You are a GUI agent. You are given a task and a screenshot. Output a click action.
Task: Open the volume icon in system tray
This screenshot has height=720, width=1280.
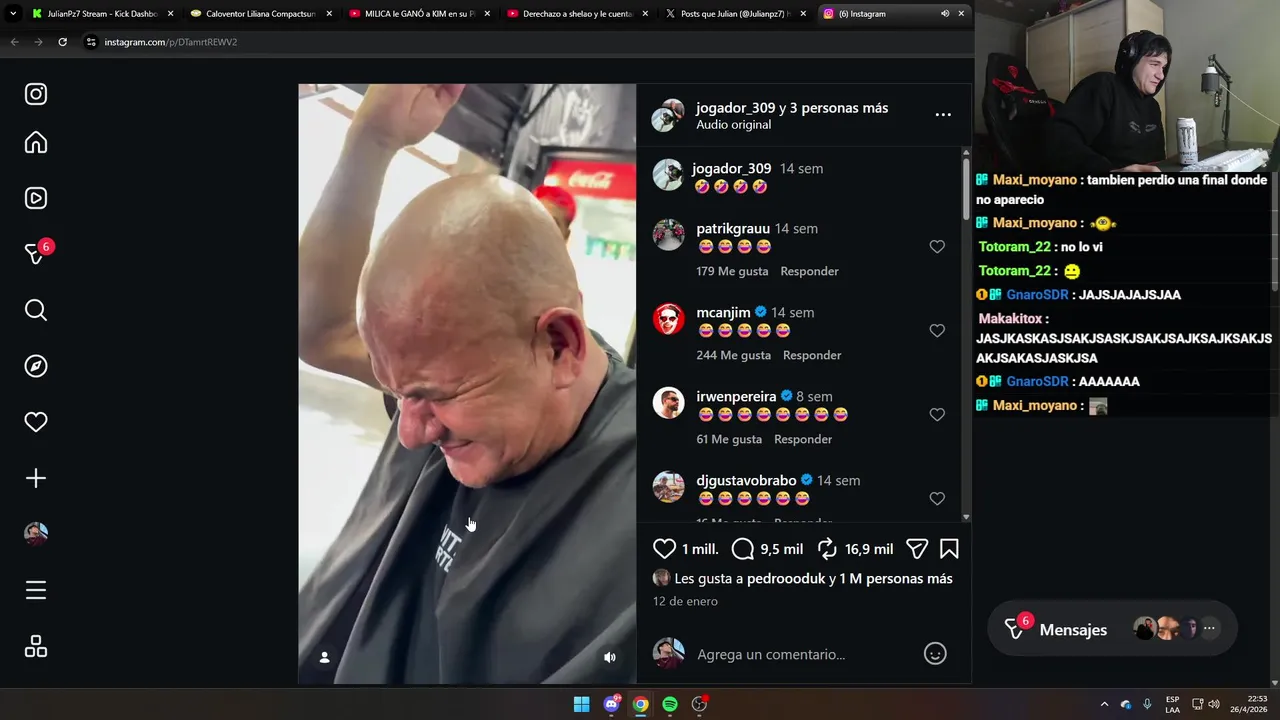(x=1214, y=704)
